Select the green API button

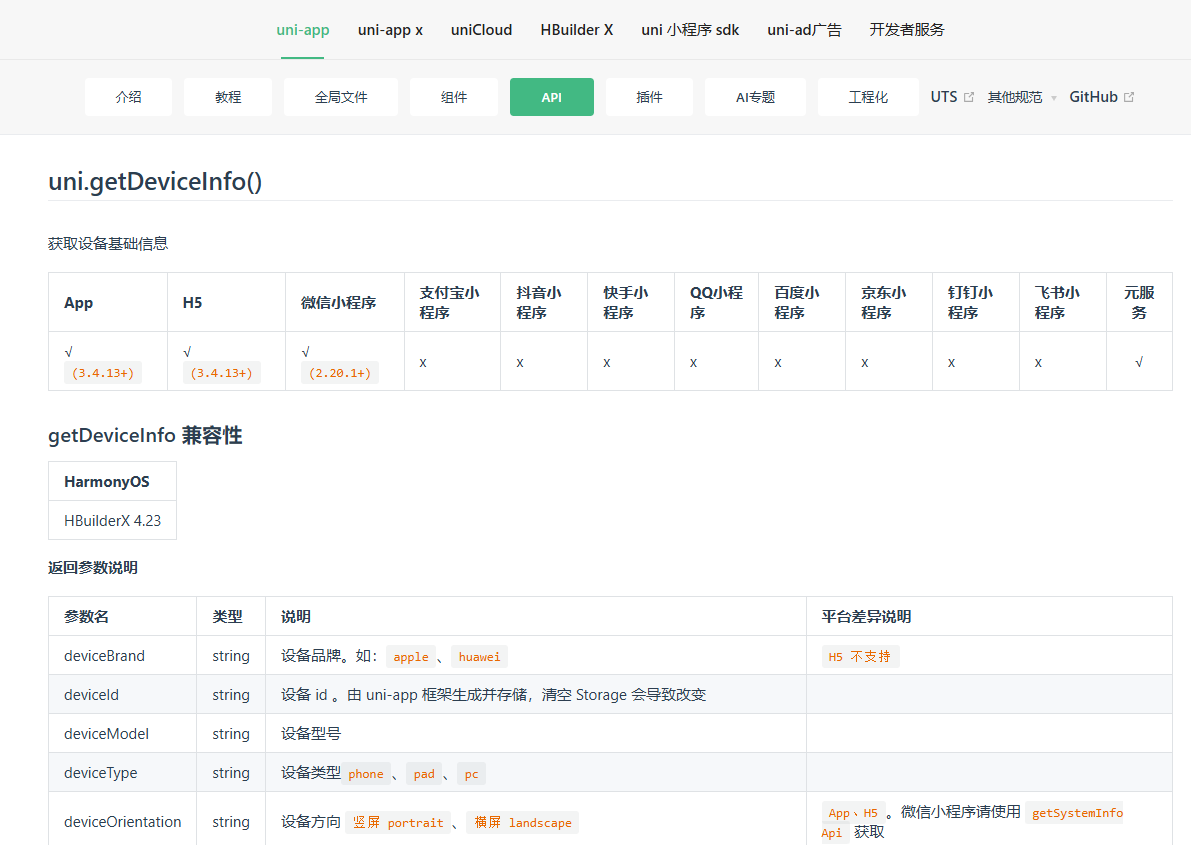coord(551,97)
